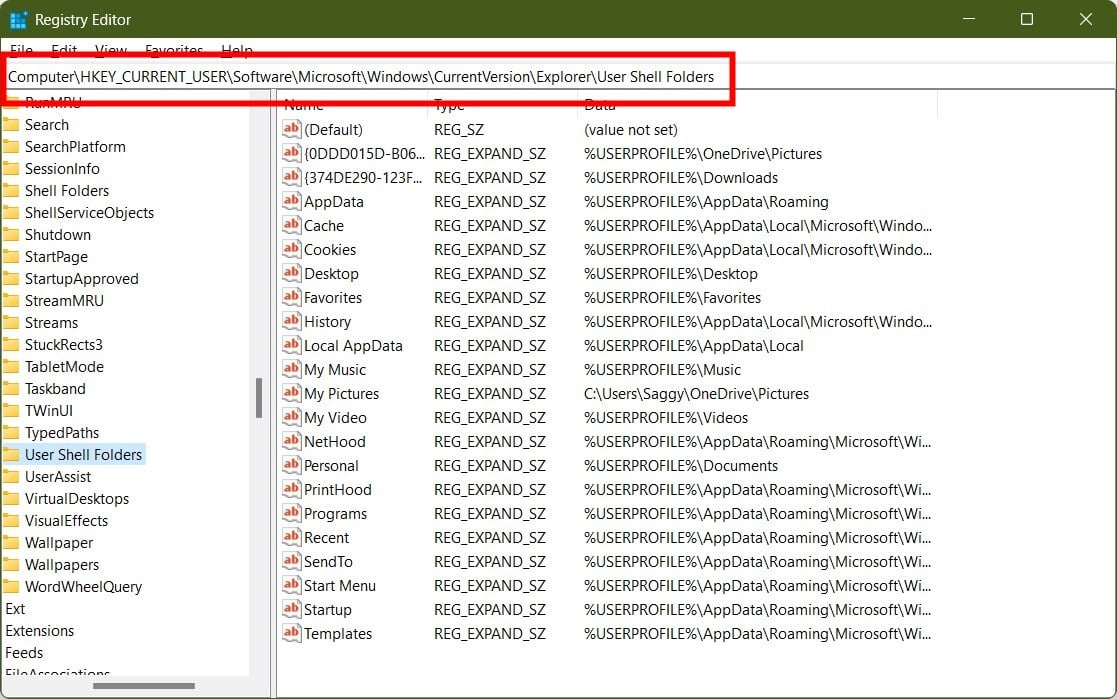Viewport: 1117px width, 699px height.
Task: Select the Shell Folders key
Action: tap(67, 191)
